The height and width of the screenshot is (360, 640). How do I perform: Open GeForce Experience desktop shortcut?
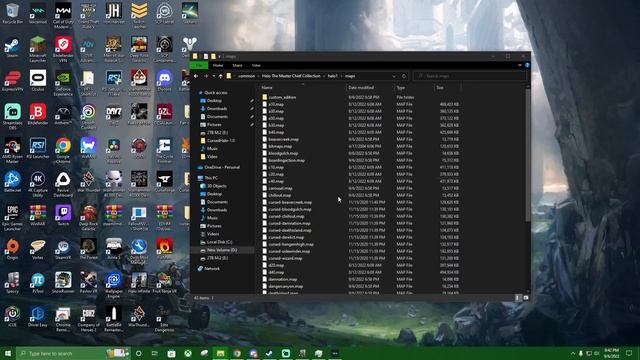63,83
